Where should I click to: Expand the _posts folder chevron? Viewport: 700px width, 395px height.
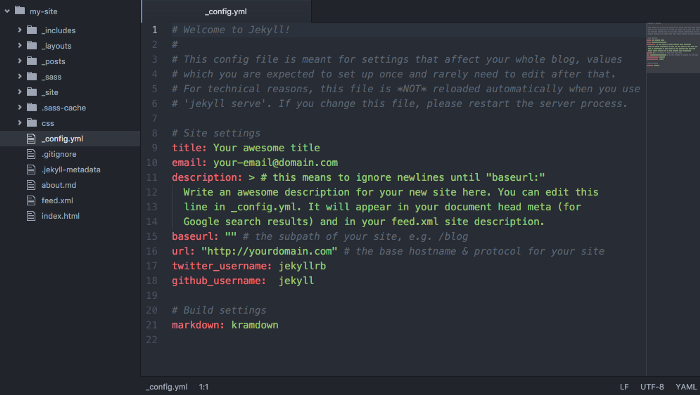pos(19,61)
